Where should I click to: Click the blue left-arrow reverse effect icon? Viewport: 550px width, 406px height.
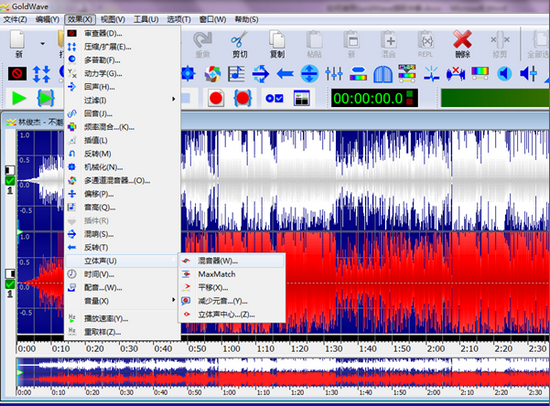point(285,74)
